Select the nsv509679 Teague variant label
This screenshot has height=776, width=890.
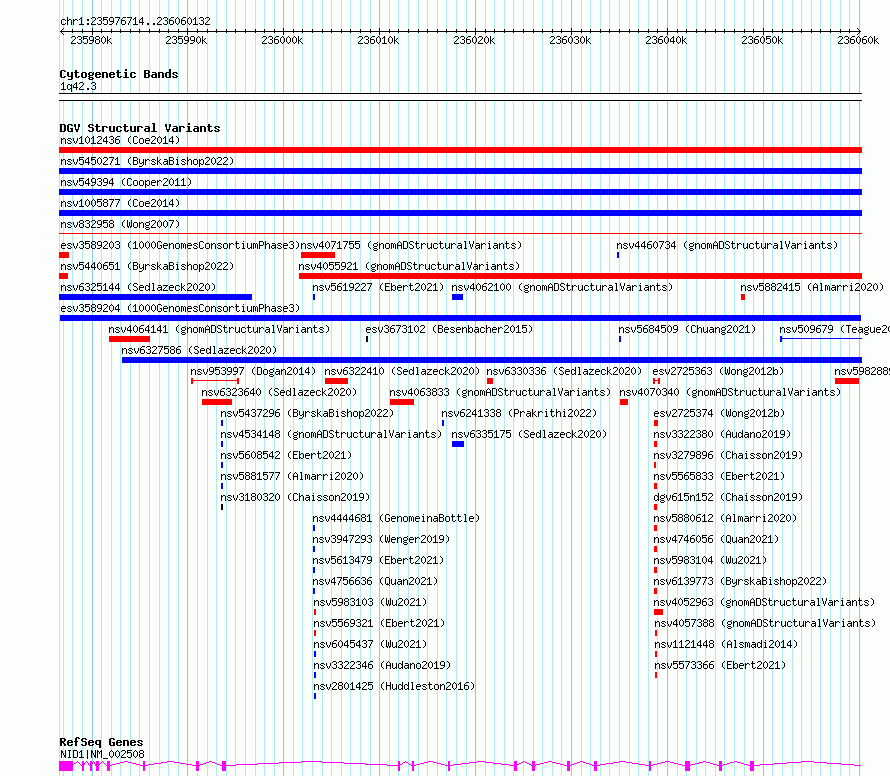pyautogui.click(x=834, y=329)
